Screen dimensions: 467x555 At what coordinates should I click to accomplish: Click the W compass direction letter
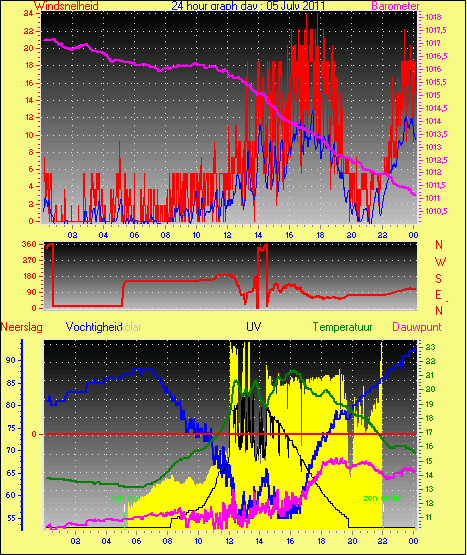(440, 262)
